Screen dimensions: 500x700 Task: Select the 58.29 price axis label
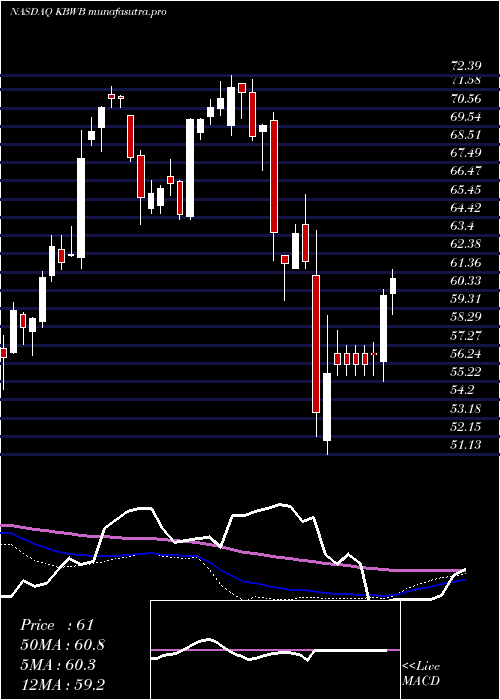click(466, 317)
